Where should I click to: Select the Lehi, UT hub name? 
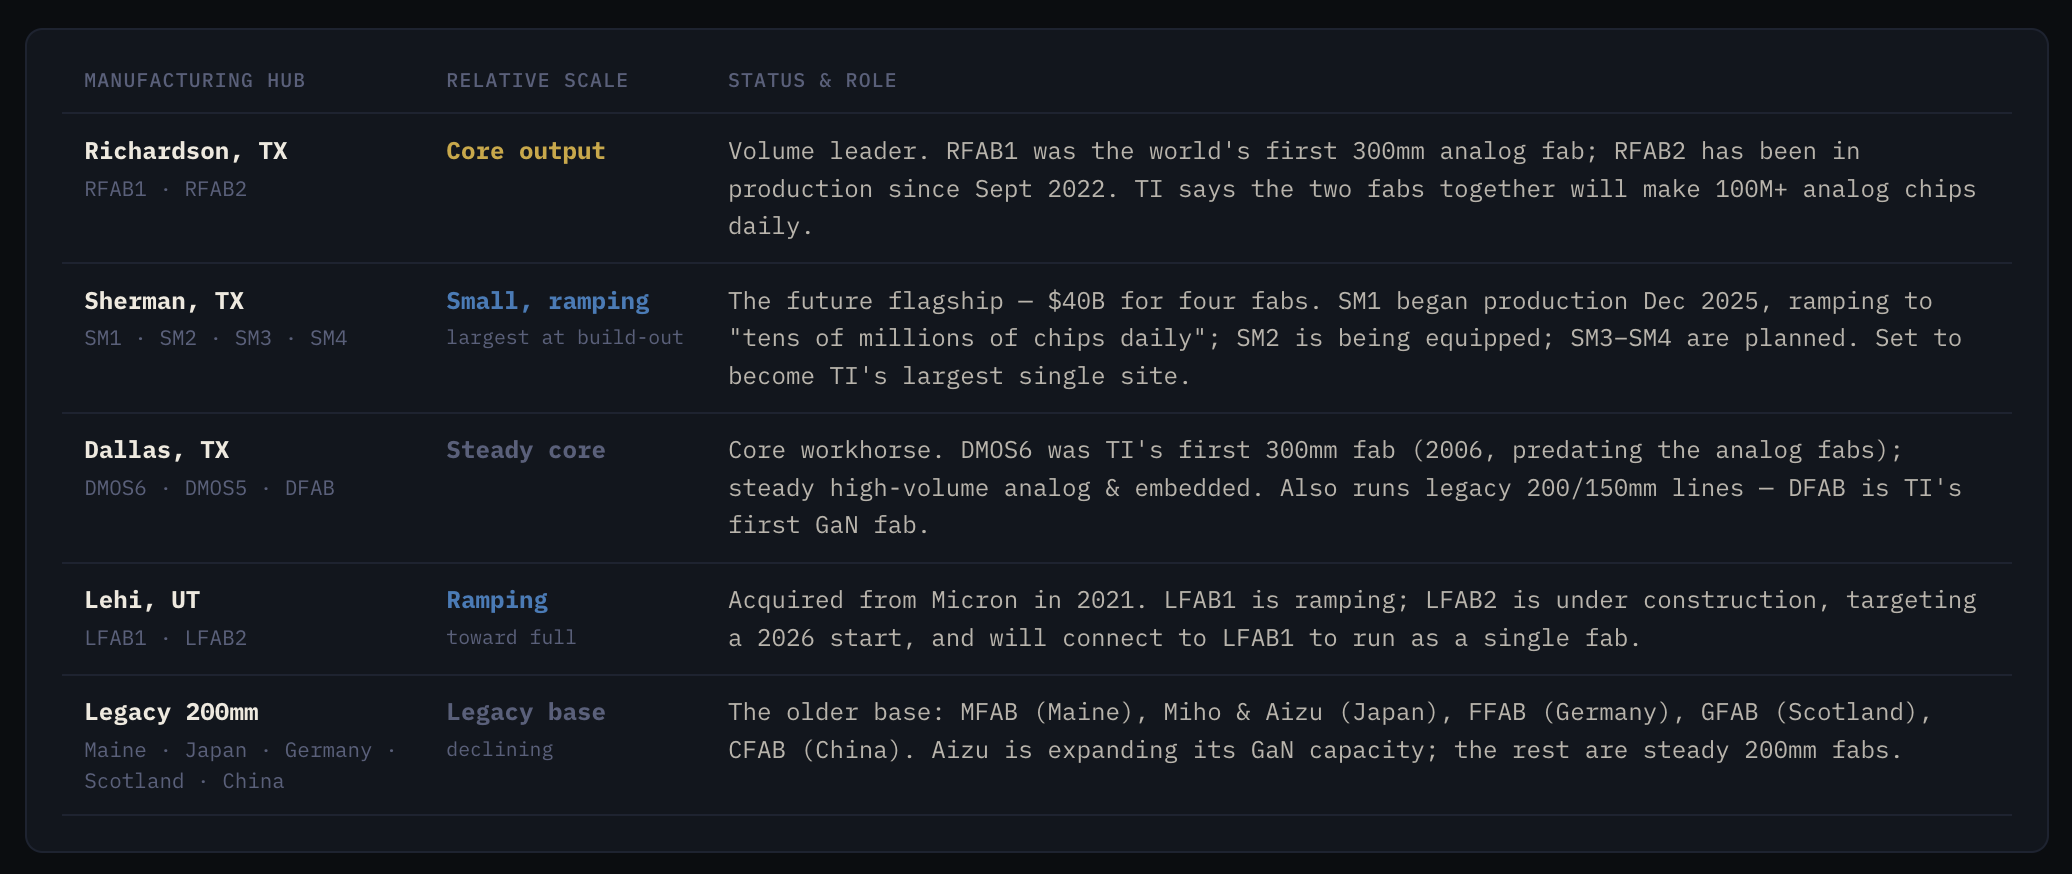(x=142, y=600)
